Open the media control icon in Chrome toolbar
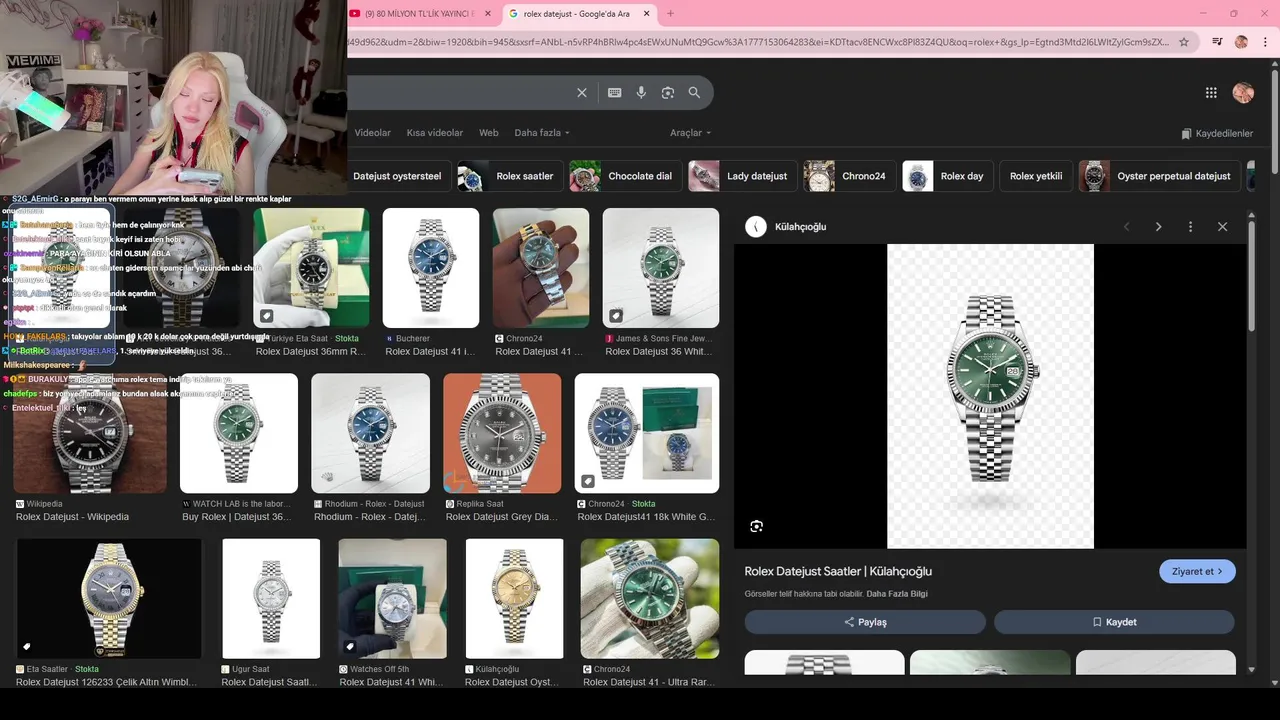Viewport: 1280px width, 720px height. [x=1217, y=42]
